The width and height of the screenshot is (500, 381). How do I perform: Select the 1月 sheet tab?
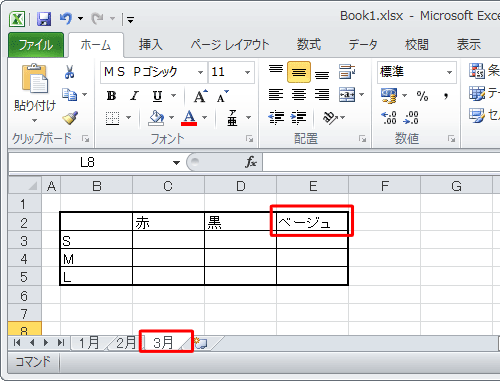pyautogui.click(x=89, y=343)
